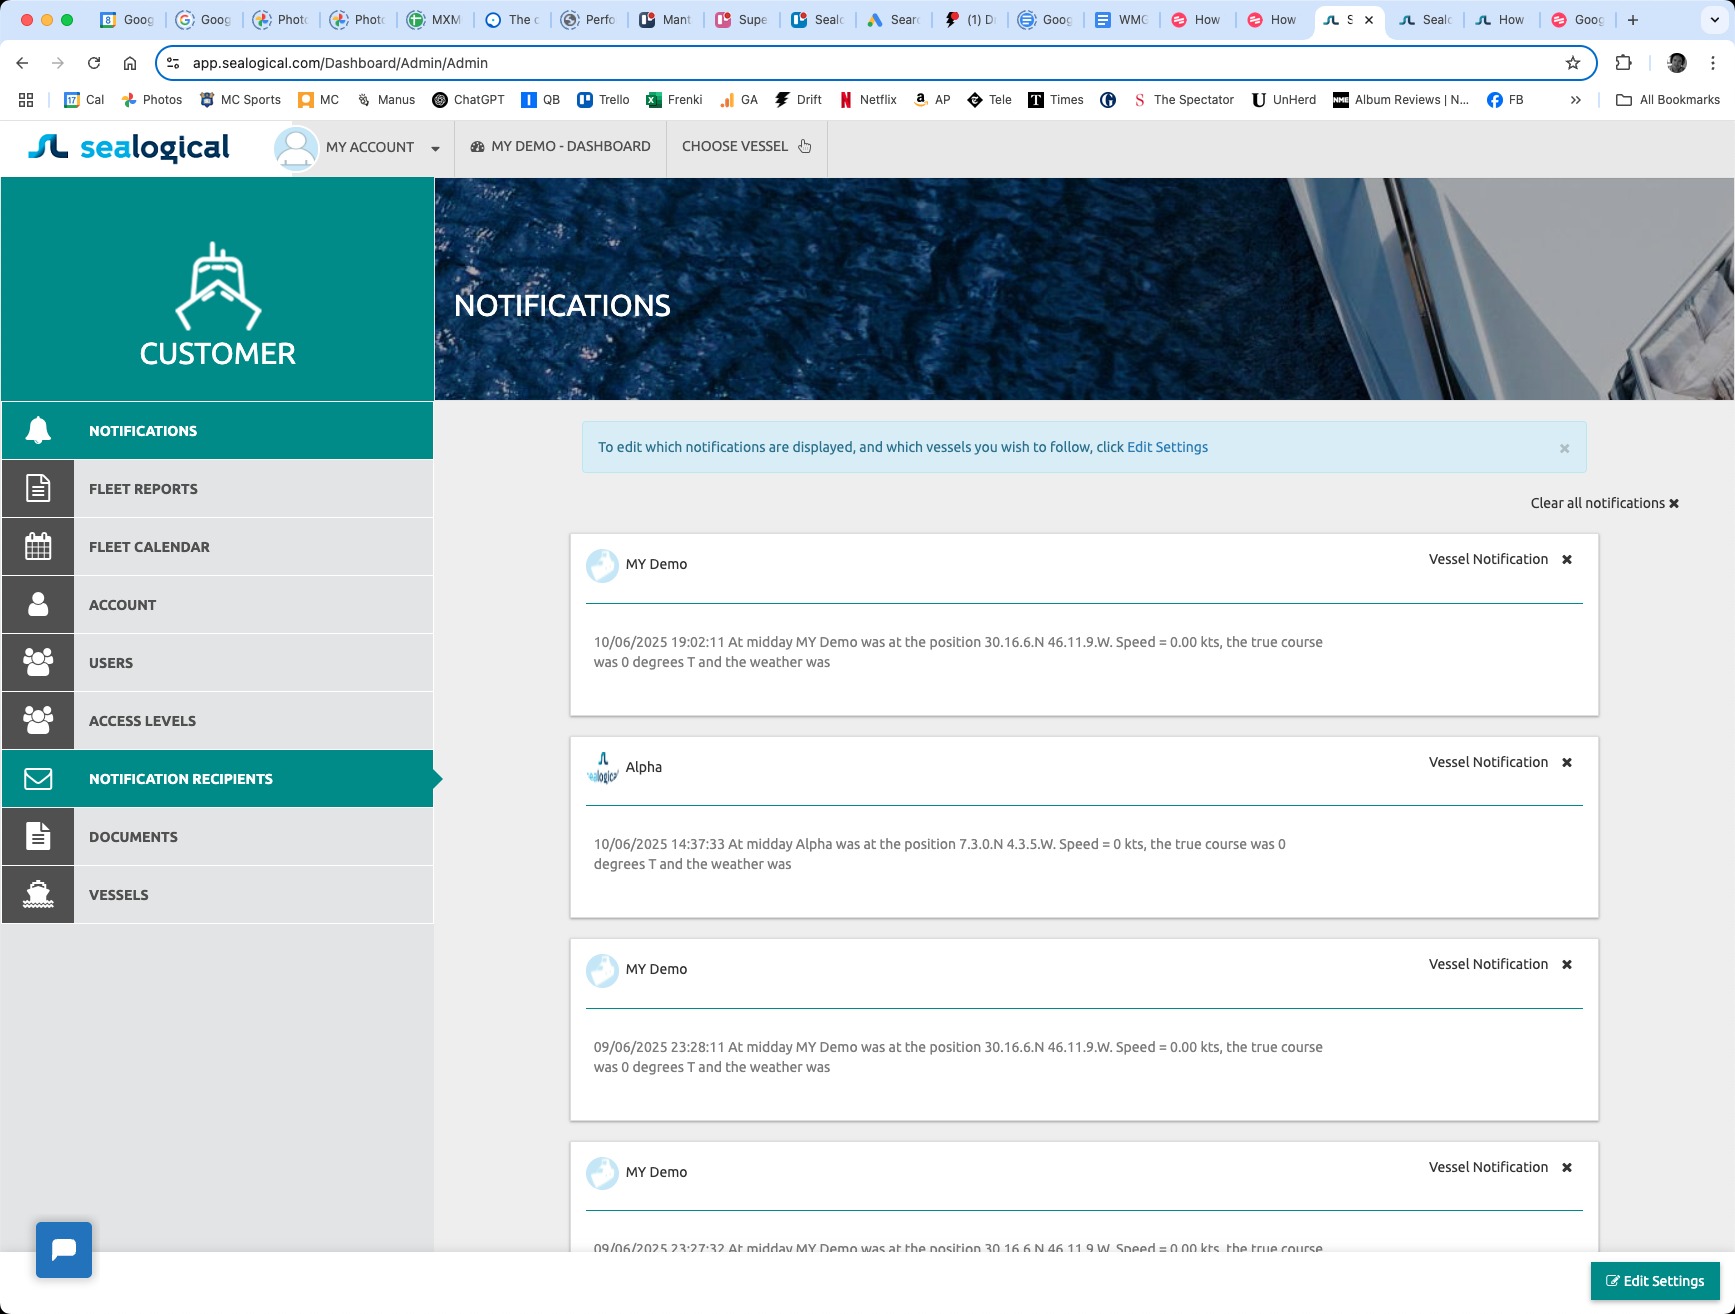
Task: Click the Vessels ship icon
Action: pyautogui.click(x=38, y=895)
